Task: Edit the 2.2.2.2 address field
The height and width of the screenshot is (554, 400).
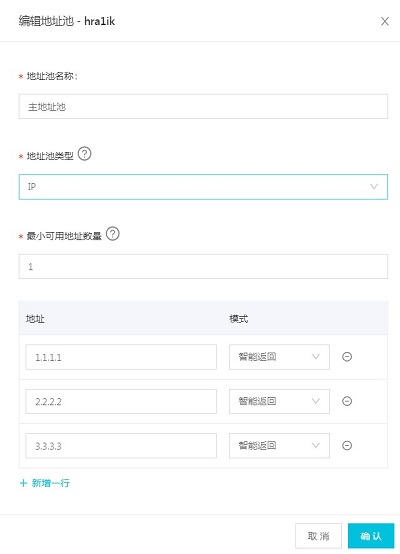Action: [121, 401]
